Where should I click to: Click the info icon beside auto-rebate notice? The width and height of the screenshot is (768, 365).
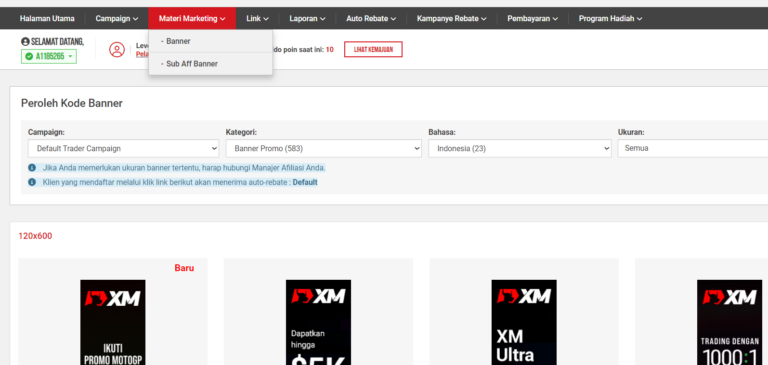pyautogui.click(x=32, y=182)
